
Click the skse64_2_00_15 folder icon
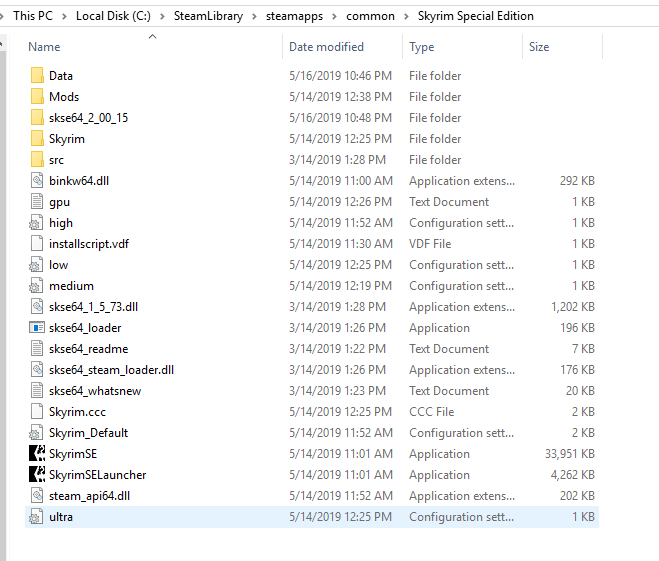[37, 118]
